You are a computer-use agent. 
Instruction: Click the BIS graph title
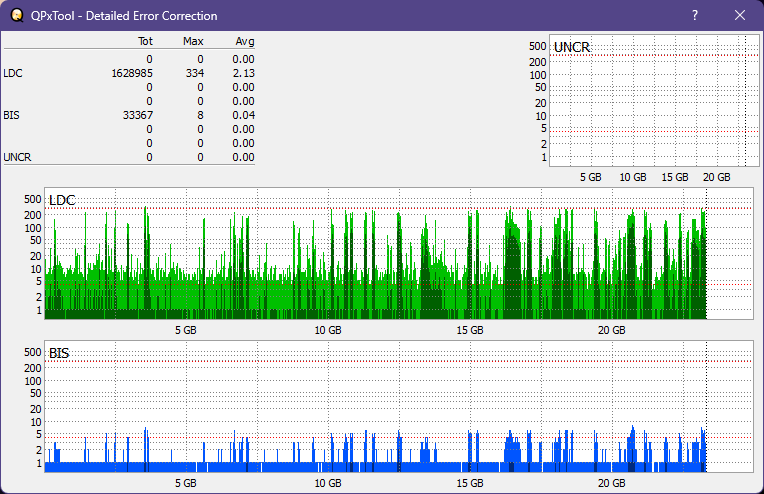[59, 353]
